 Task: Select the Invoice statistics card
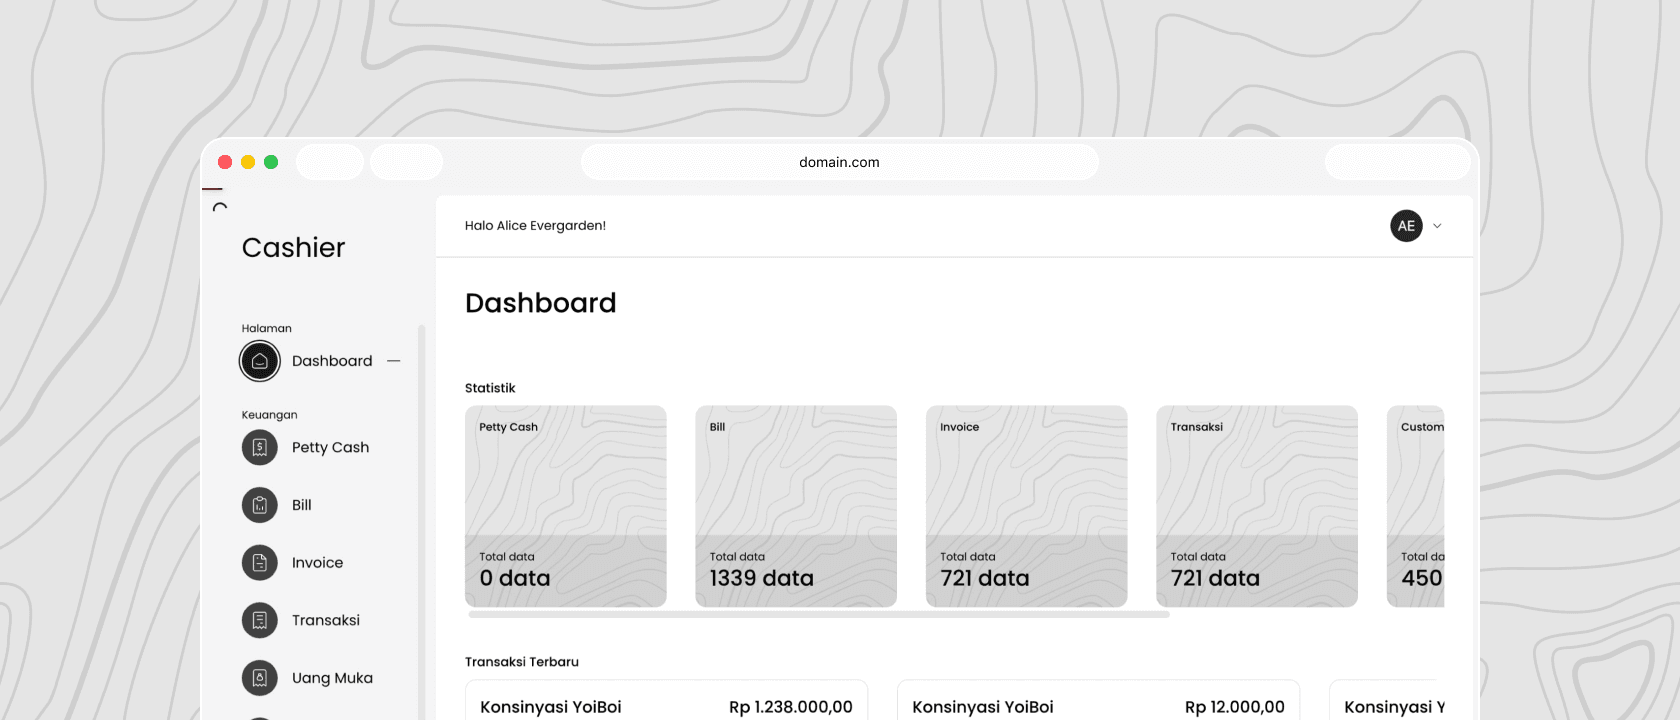pos(1027,506)
